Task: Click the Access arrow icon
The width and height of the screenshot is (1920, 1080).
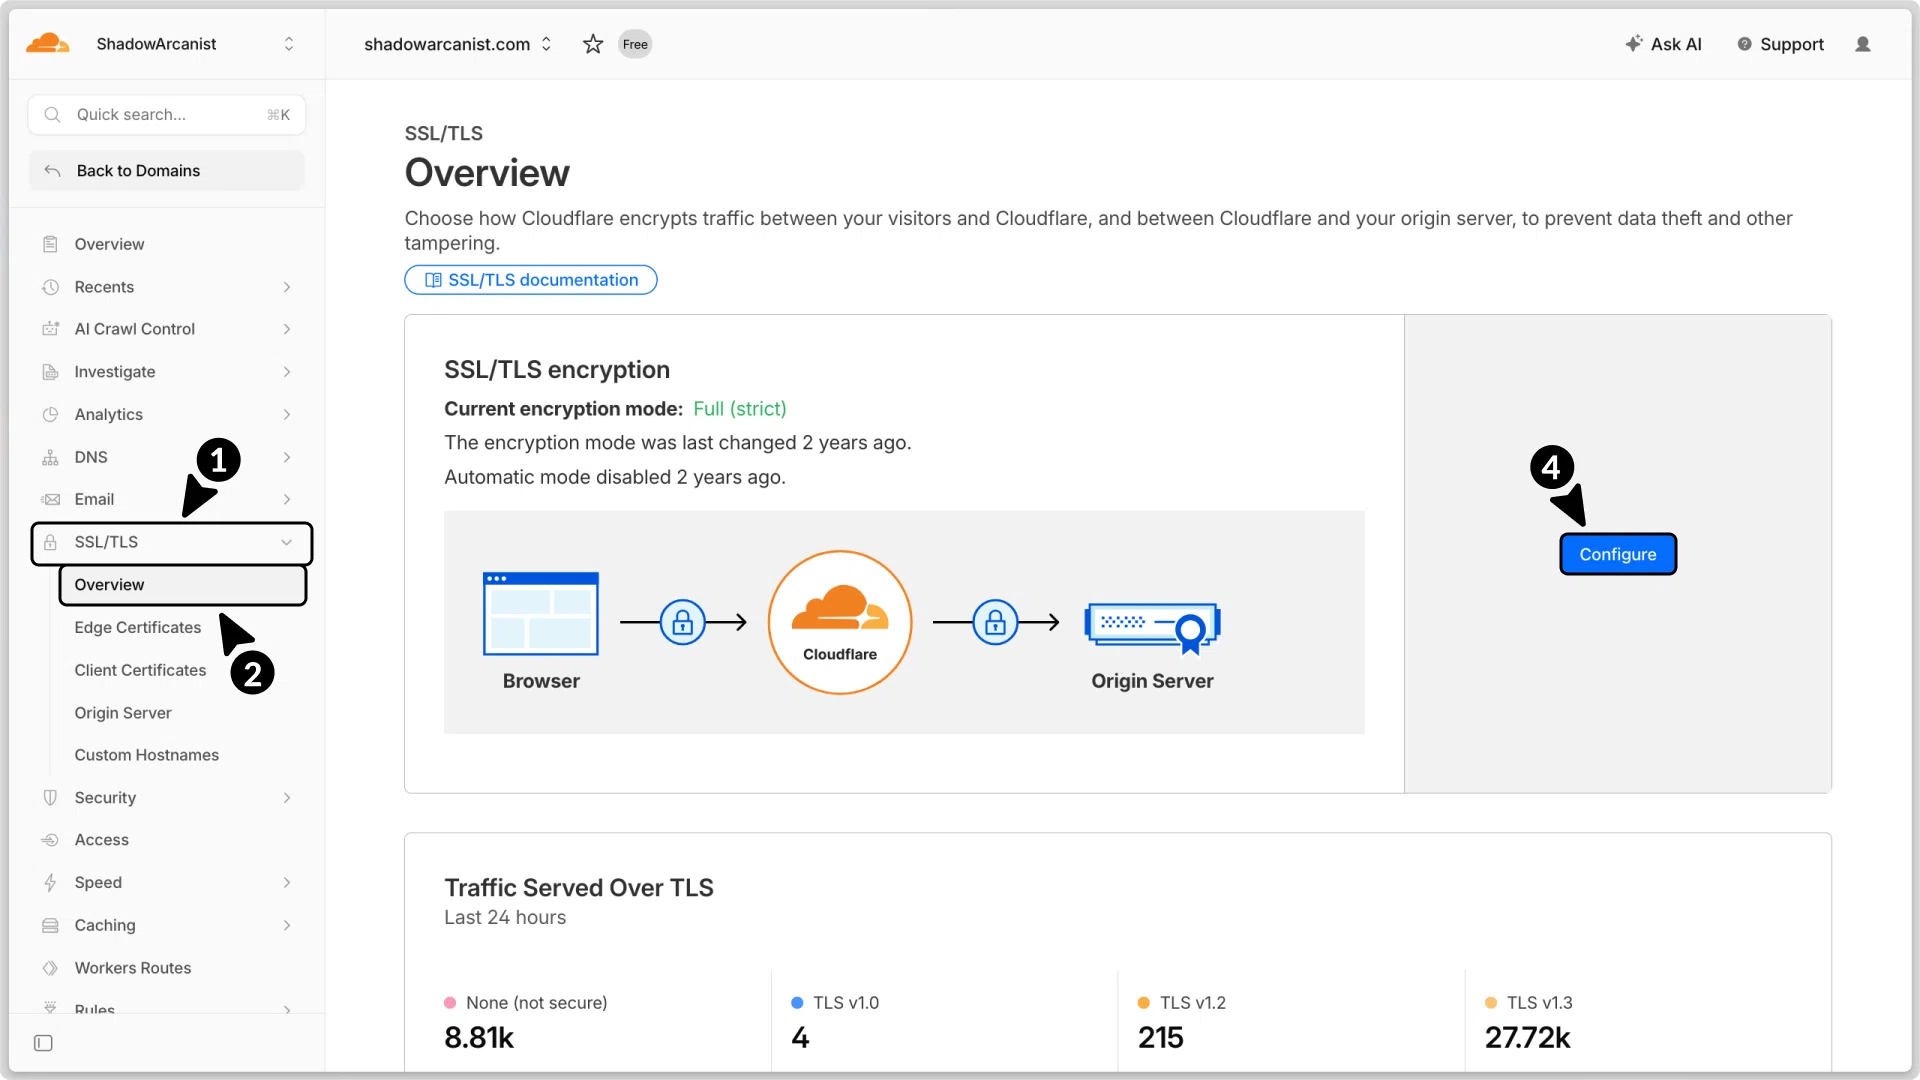Action: [50, 840]
